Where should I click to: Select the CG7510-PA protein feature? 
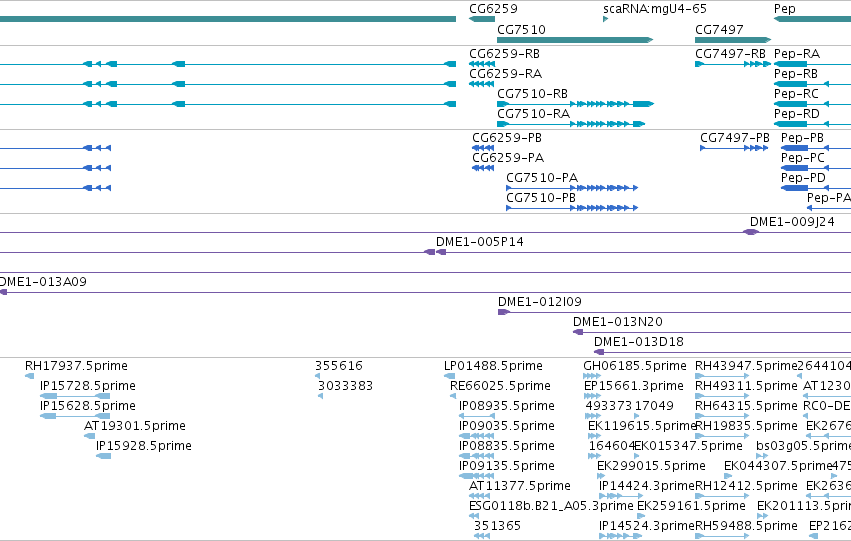point(572,188)
